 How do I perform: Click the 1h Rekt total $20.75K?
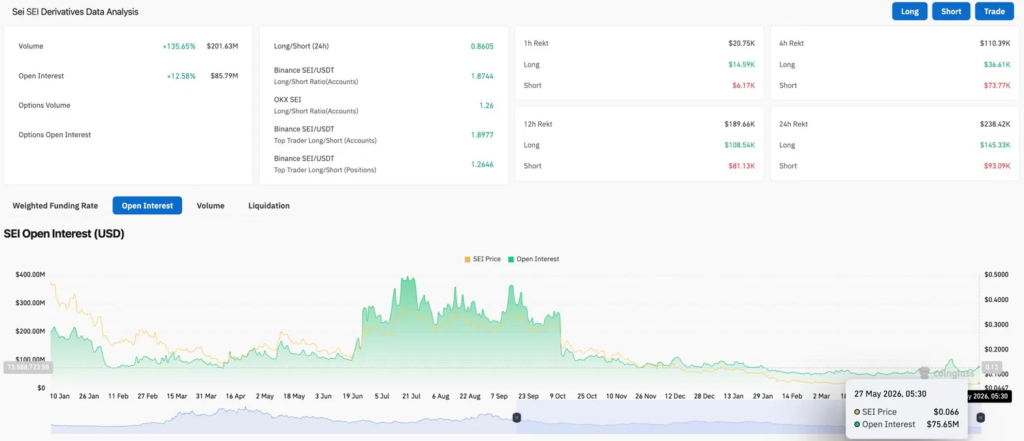(742, 43)
